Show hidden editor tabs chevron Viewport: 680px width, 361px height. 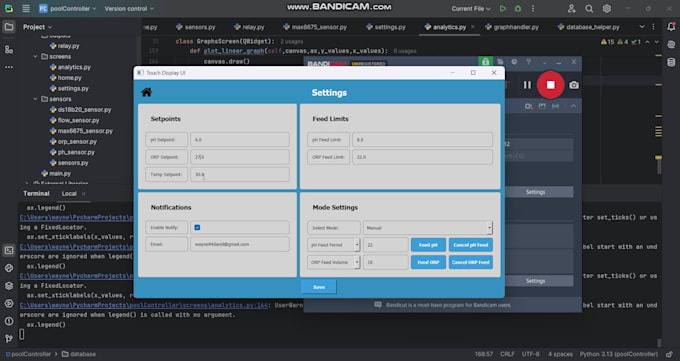coord(642,27)
